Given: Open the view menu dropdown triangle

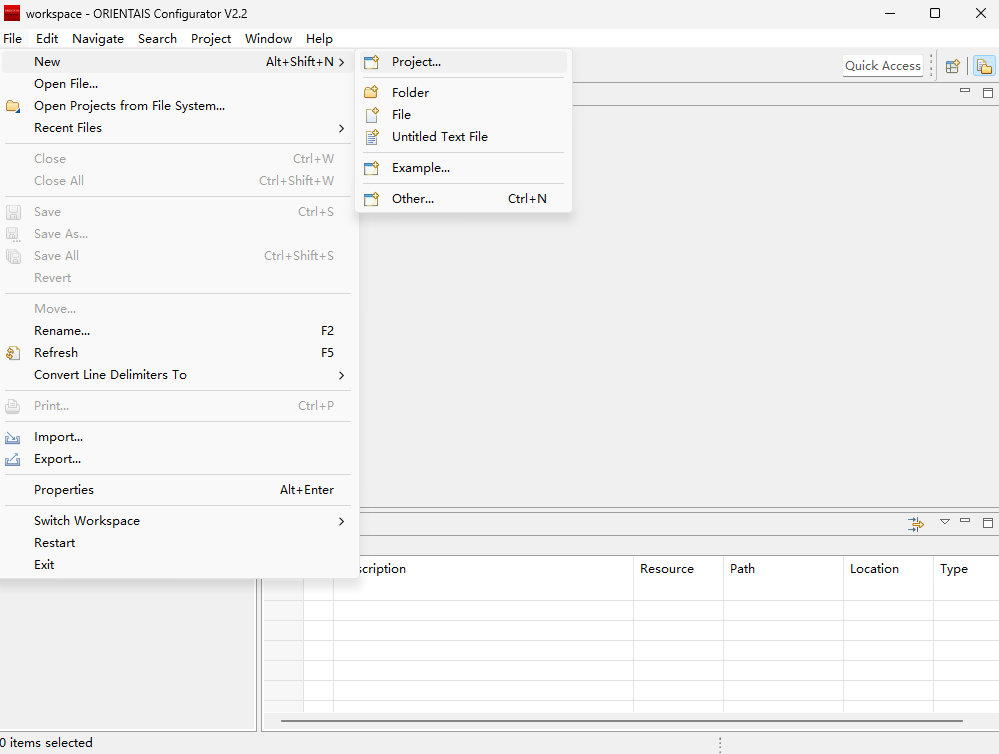Looking at the screenshot, I should [945, 522].
